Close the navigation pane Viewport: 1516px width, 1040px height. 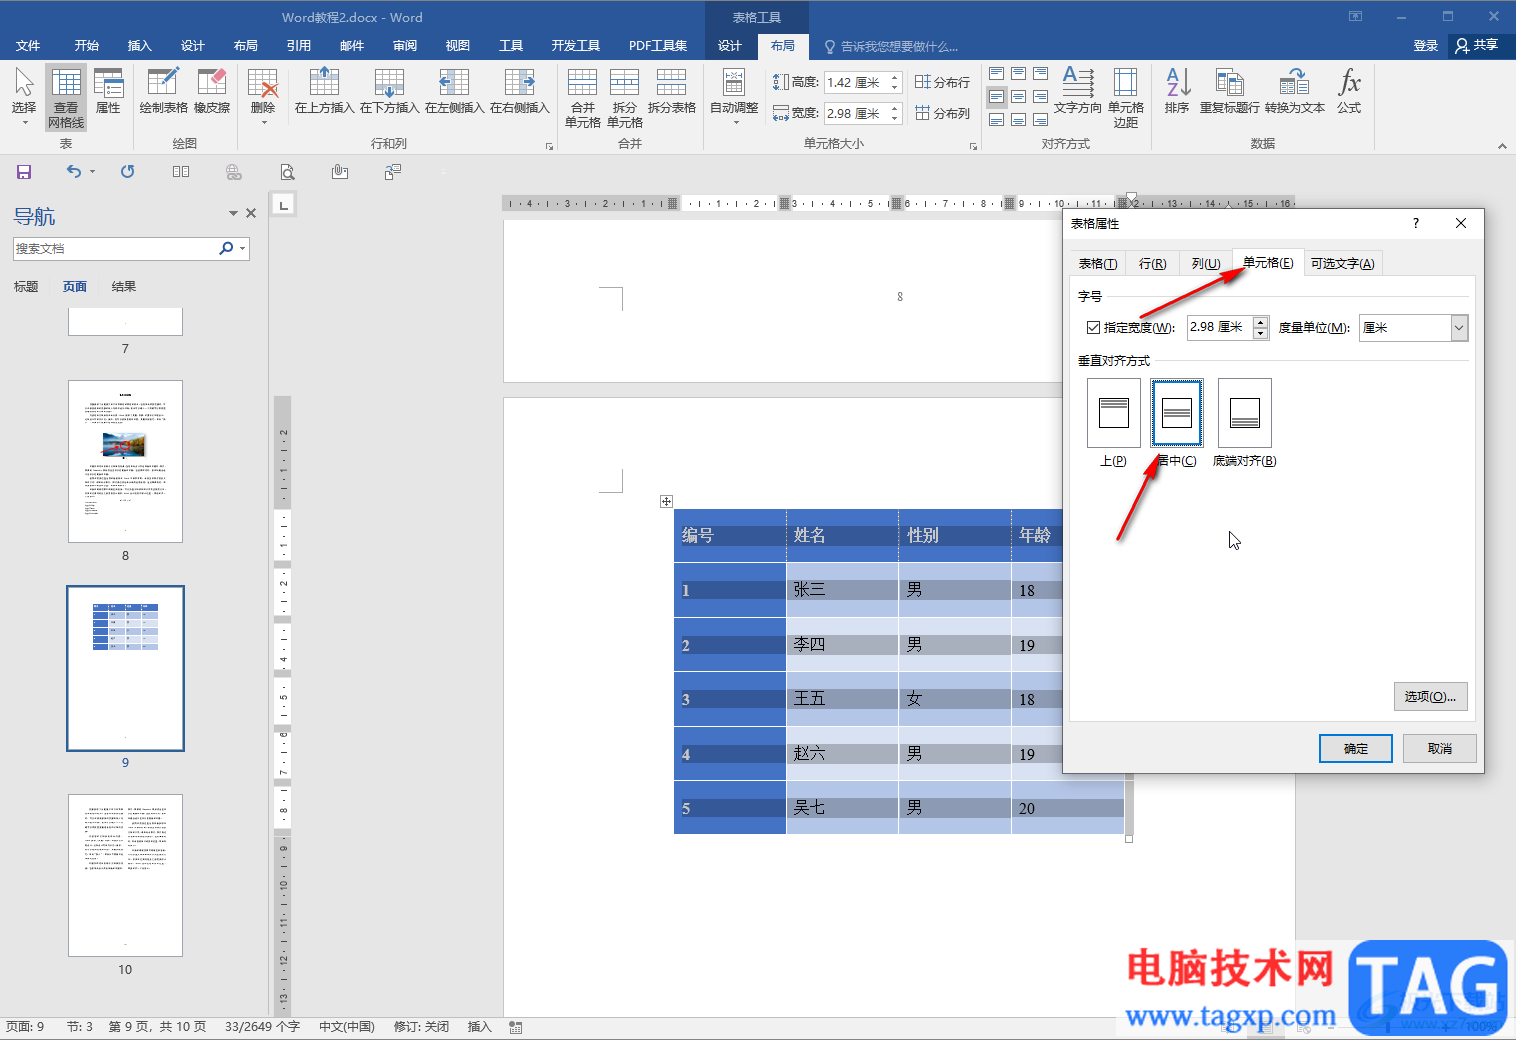(251, 213)
